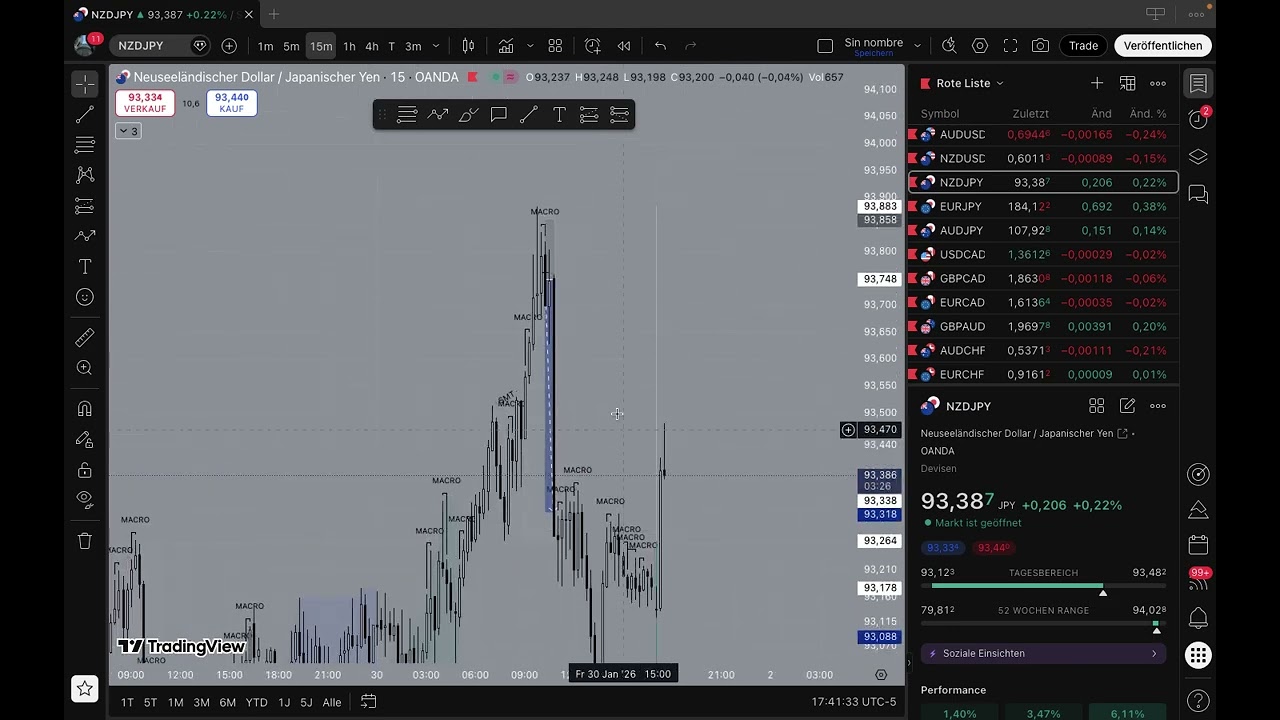
Task: Open the chats panel in right sidebar
Action: pyautogui.click(x=1198, y=194)
